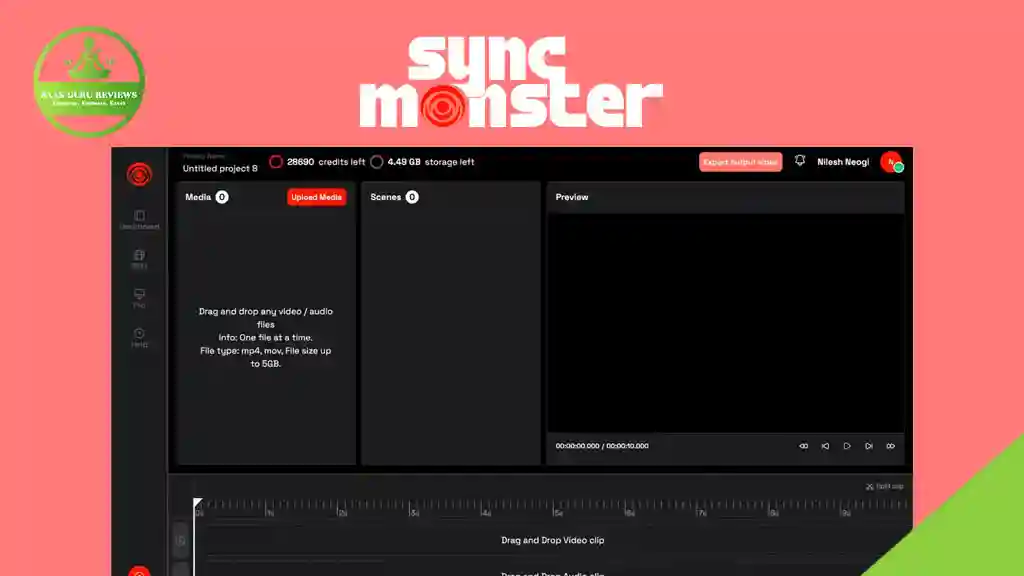The height and width of the screenshot is (576, 1024).
Task: Click the 4.49 GB storage left text
Action: 431,162
